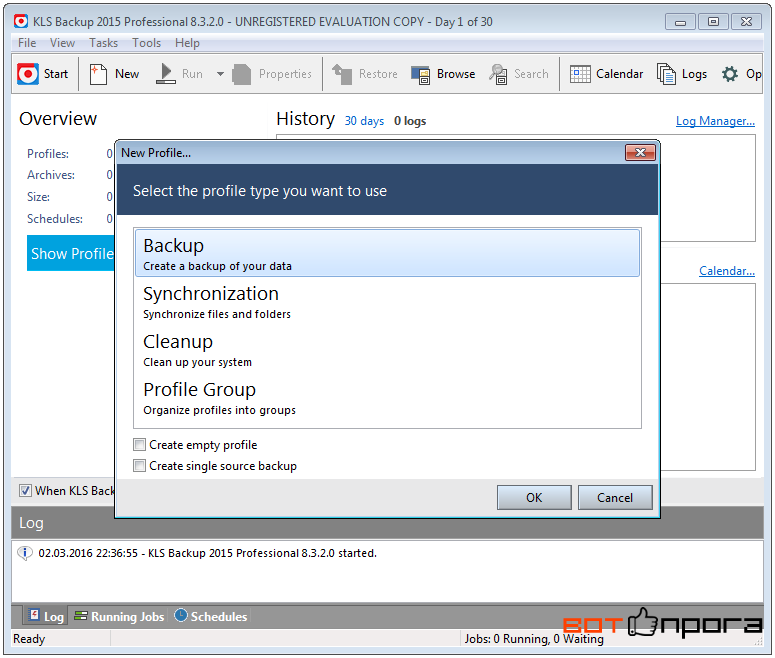Toggle the When KLS Backup checkbox
Image resolution: width=775 pixels, height=658 pixels.
pos(25,490)
